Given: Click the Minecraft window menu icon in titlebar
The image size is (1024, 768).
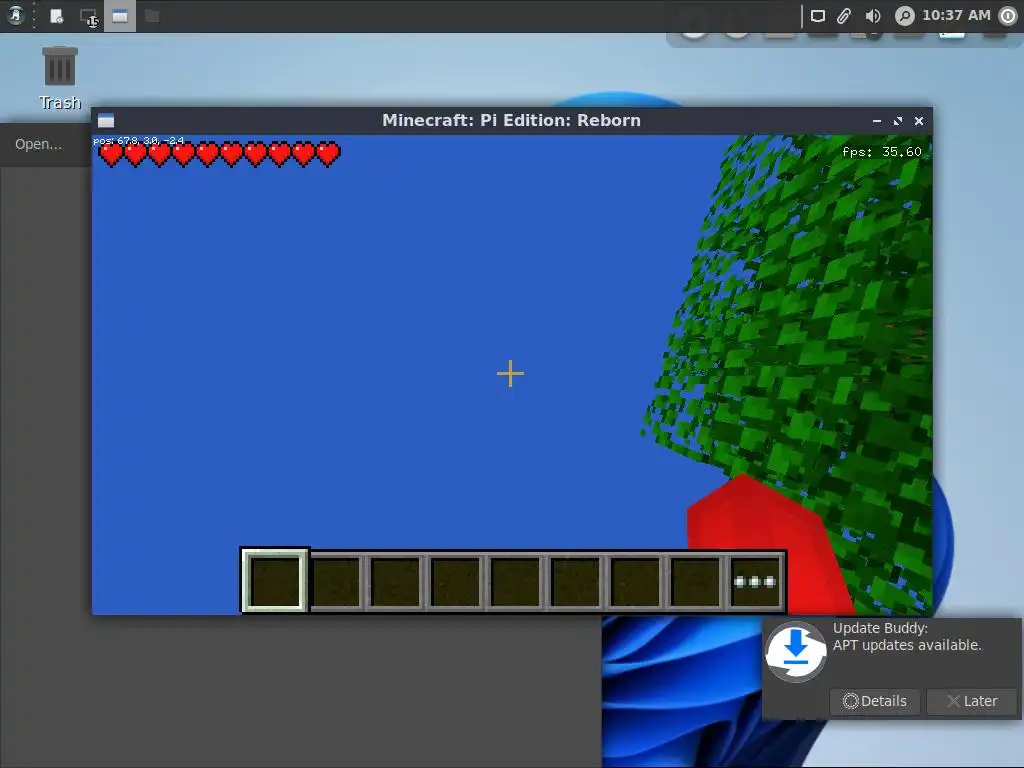Looking at the screenshot, I should pos(106,121).
